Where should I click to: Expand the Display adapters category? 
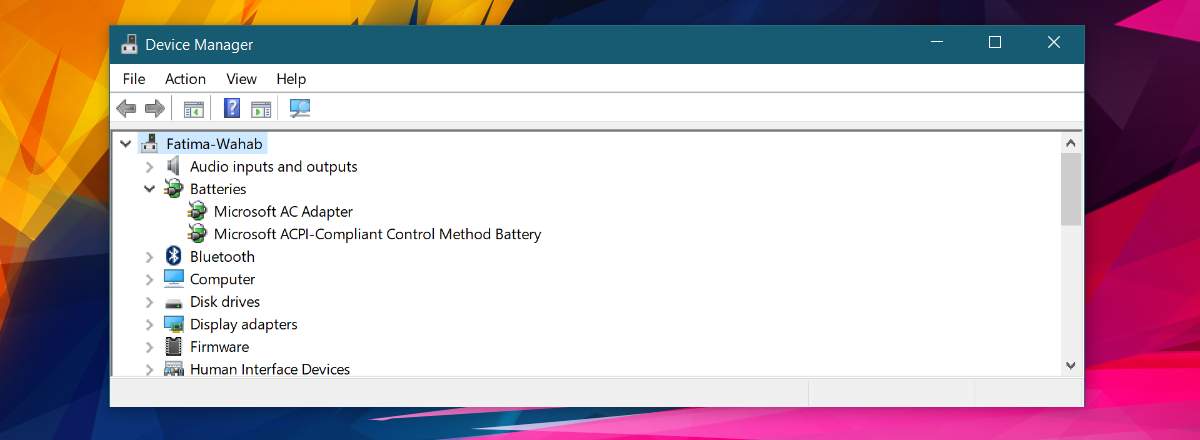point(149,324)
